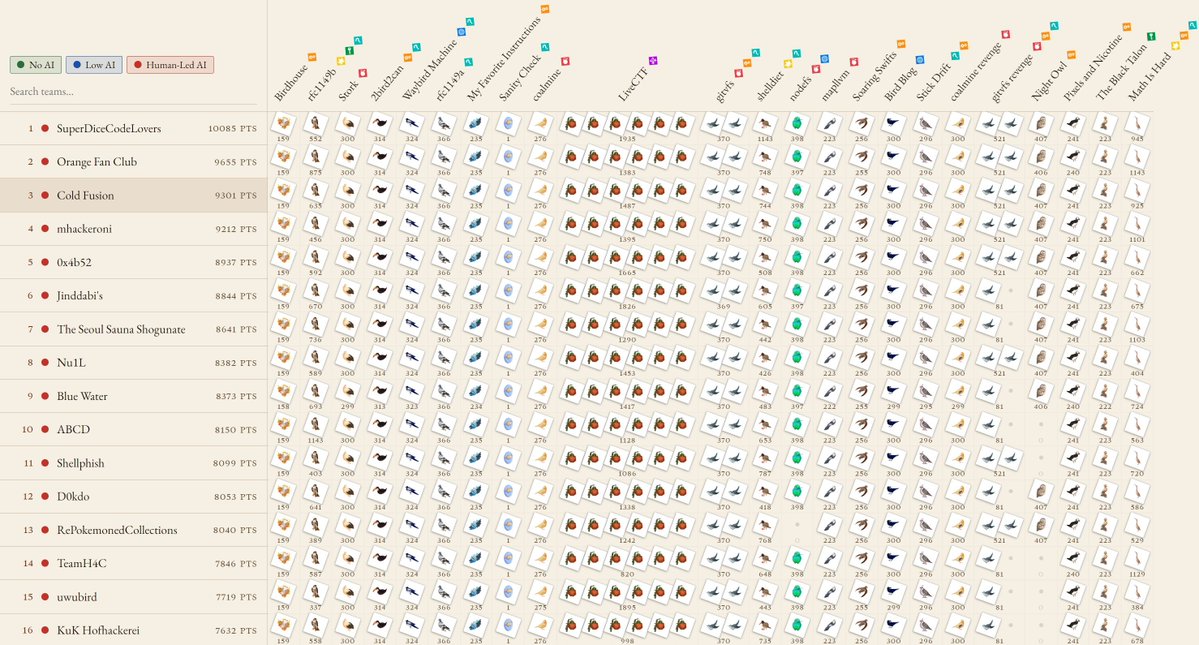Select mhackeroni's 2bird2can black bird icon
Viewport: 1199px width, 645px height.
(380, 224)
